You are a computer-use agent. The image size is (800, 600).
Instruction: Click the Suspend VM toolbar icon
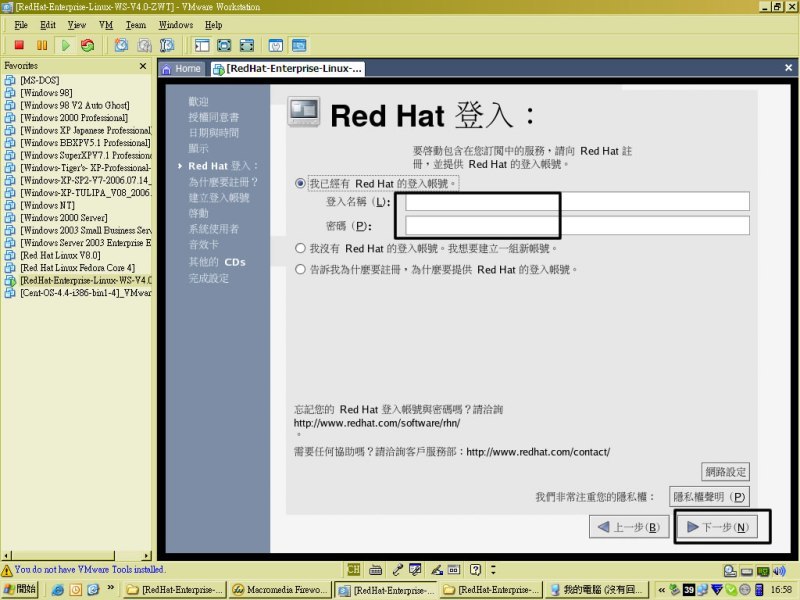click(42, 45)
